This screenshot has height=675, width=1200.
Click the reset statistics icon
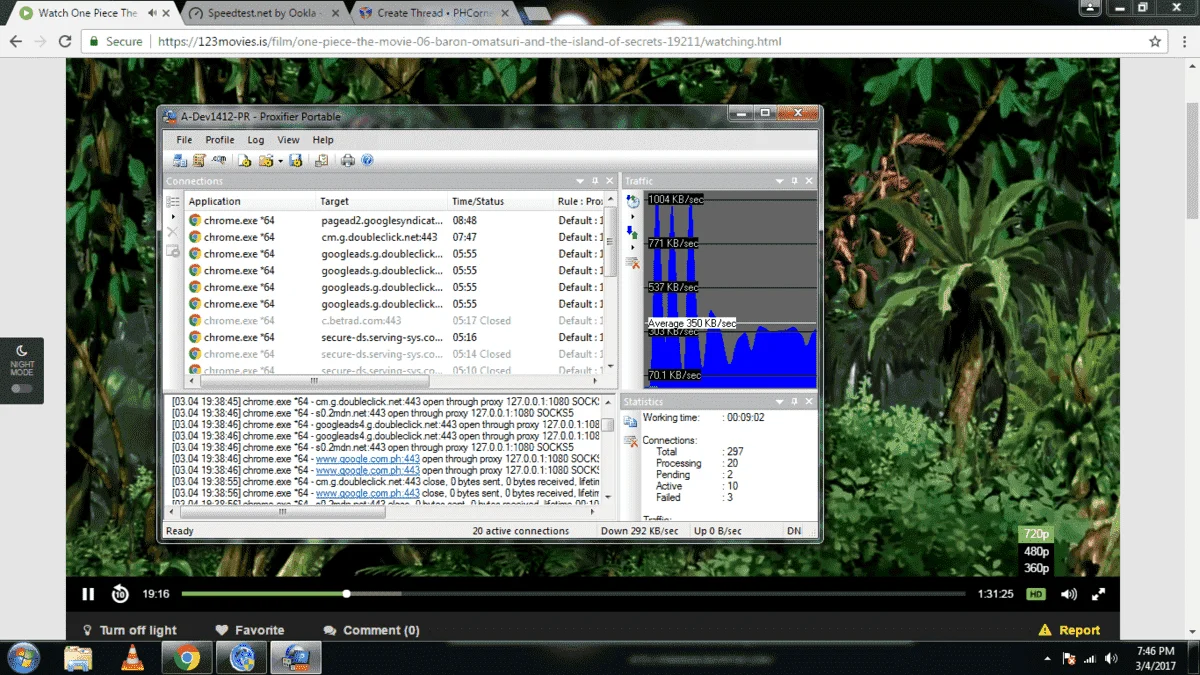tap(631, 441)
